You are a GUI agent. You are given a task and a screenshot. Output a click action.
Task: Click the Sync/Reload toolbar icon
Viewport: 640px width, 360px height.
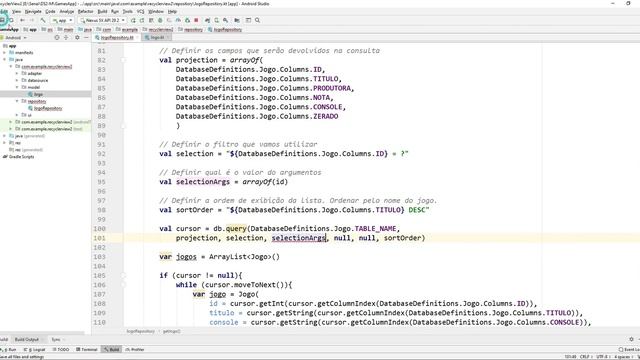point(12,20)
